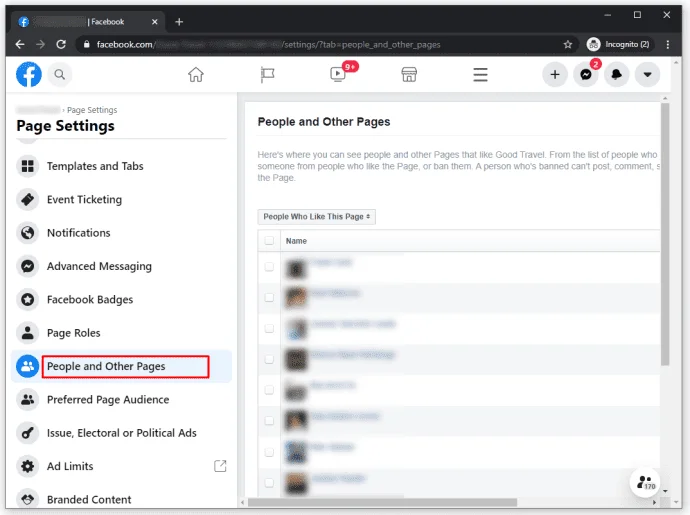Expand the account arrow dropdown menu
690x515 pixels.
648,74
